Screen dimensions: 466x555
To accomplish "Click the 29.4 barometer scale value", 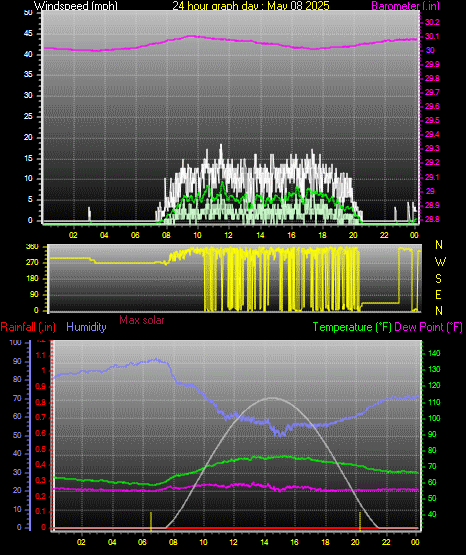I will pos(432,134).
